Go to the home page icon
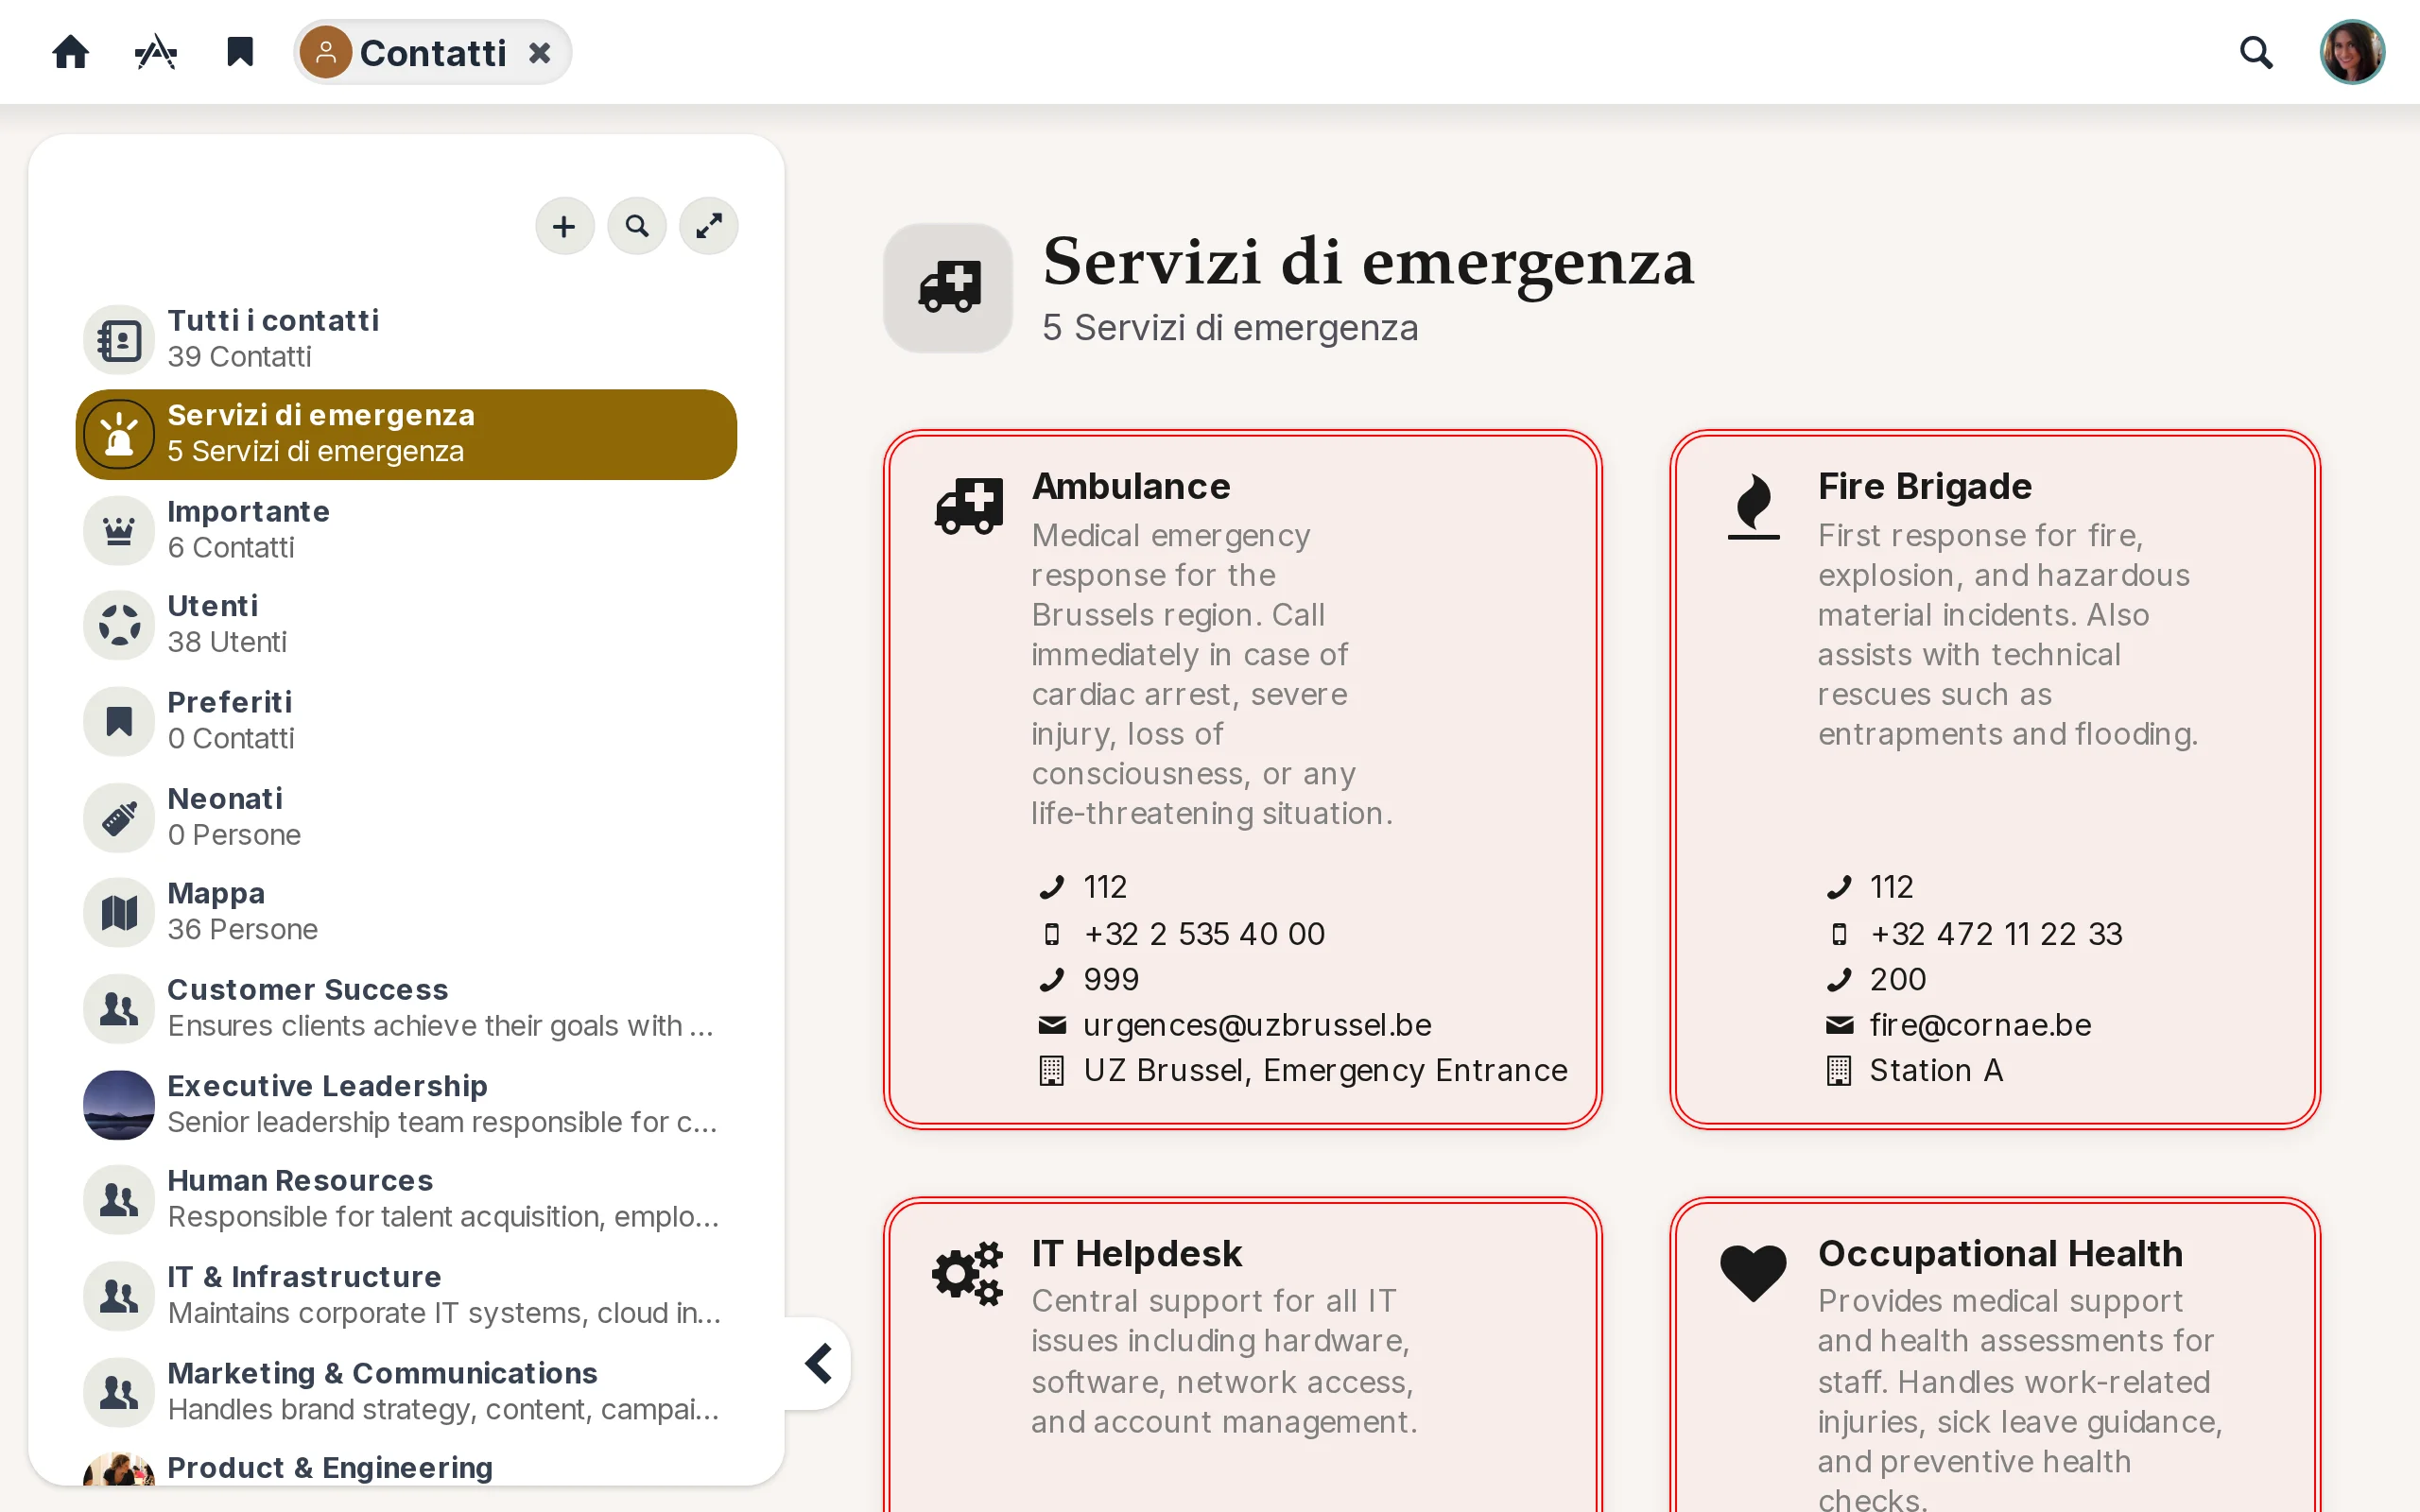The image size is (2420, 1512). point(71,52)
